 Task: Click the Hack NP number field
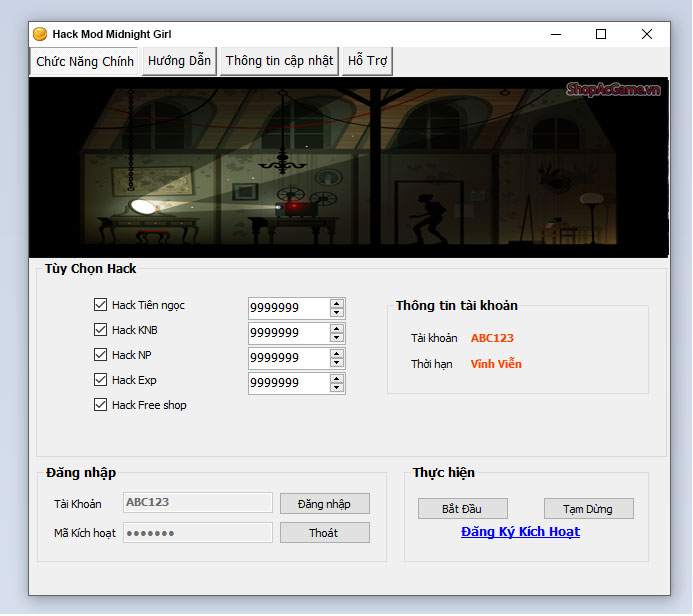[x=289, y=358]
